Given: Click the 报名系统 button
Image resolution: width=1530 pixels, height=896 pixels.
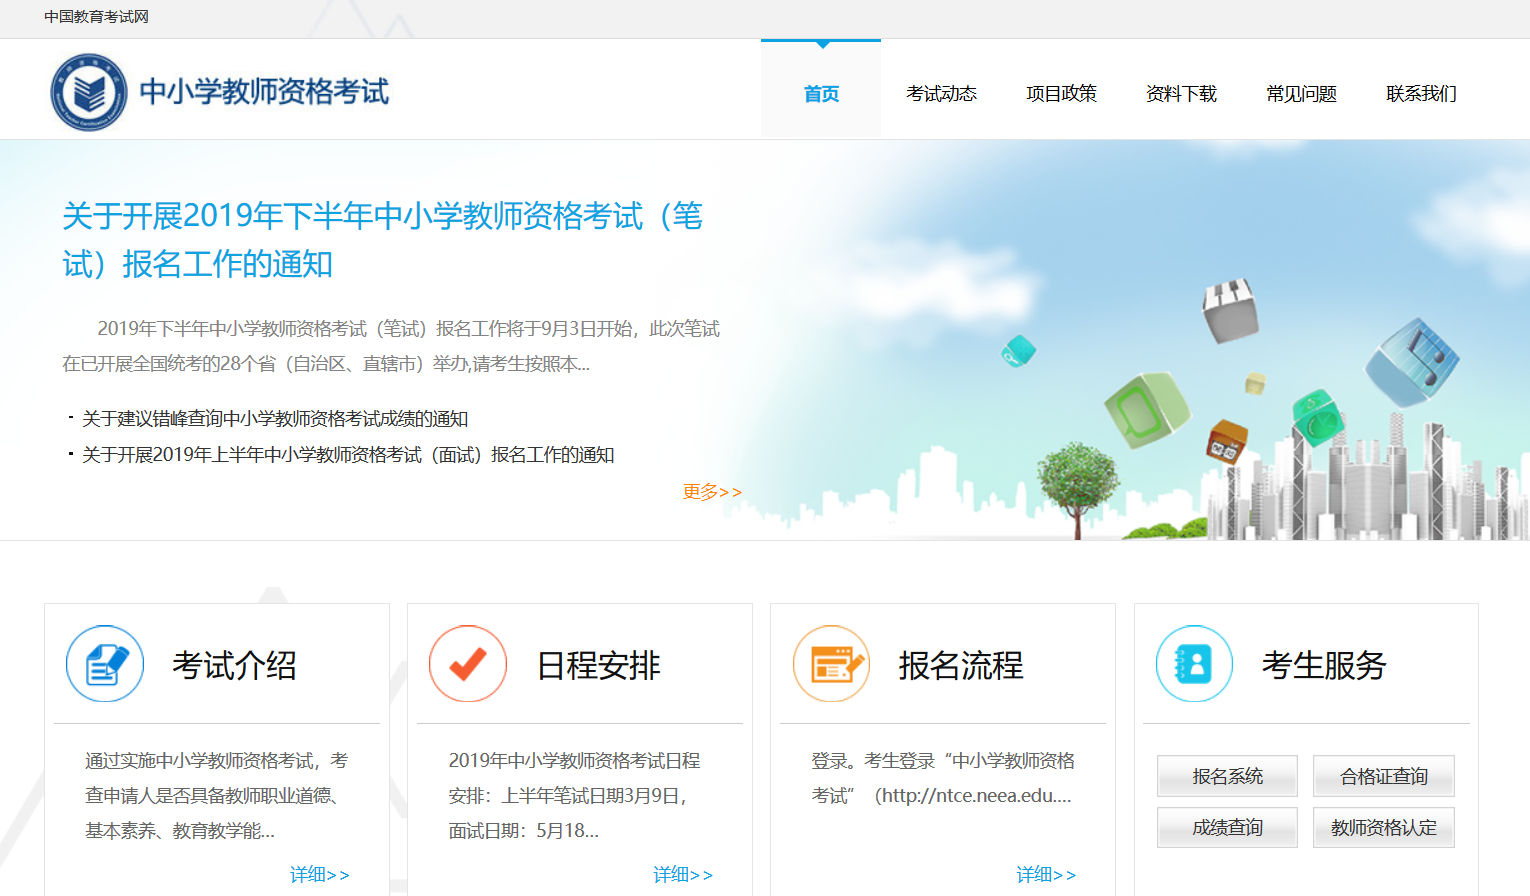Looking at the screenshot, I should [1227, 776].
